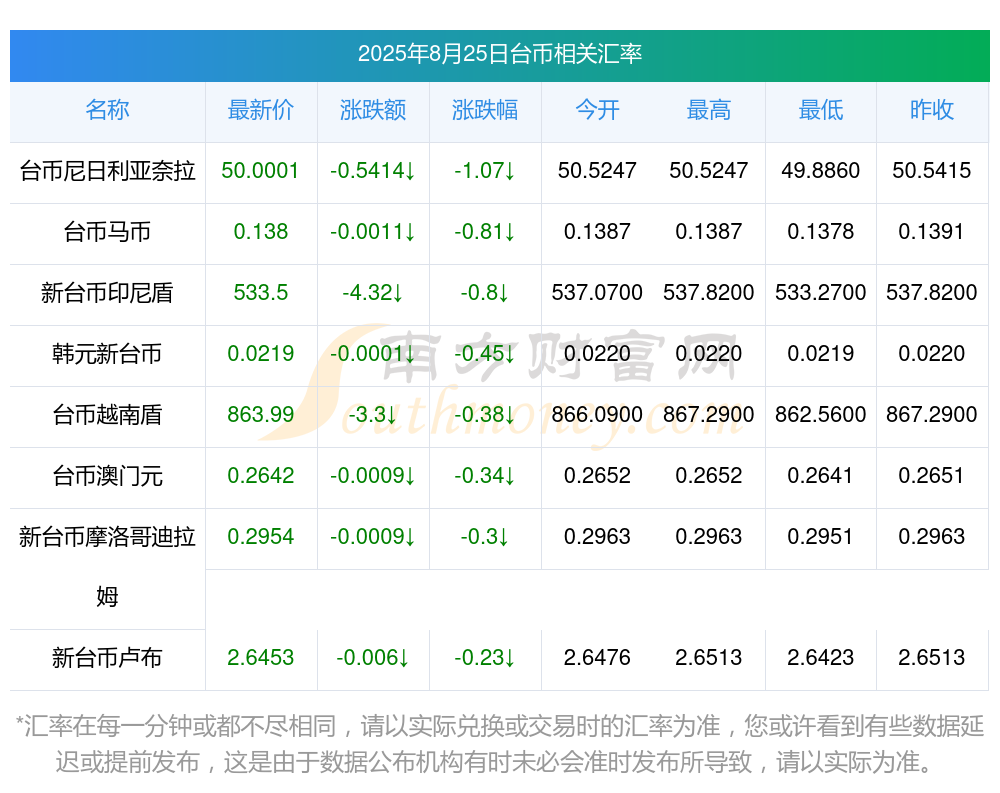
Task: Click the 最低 column header
Action: point(821,110)
